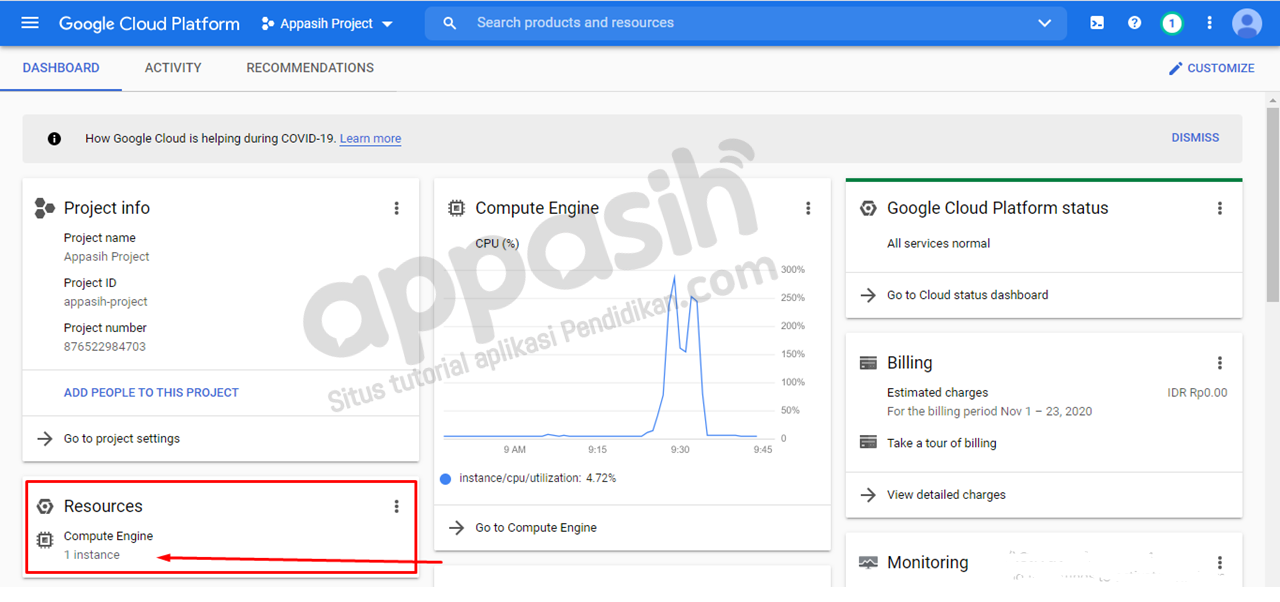Click card icon beside Take a tour of billing

pyautogui.click(x=868, y=442)
